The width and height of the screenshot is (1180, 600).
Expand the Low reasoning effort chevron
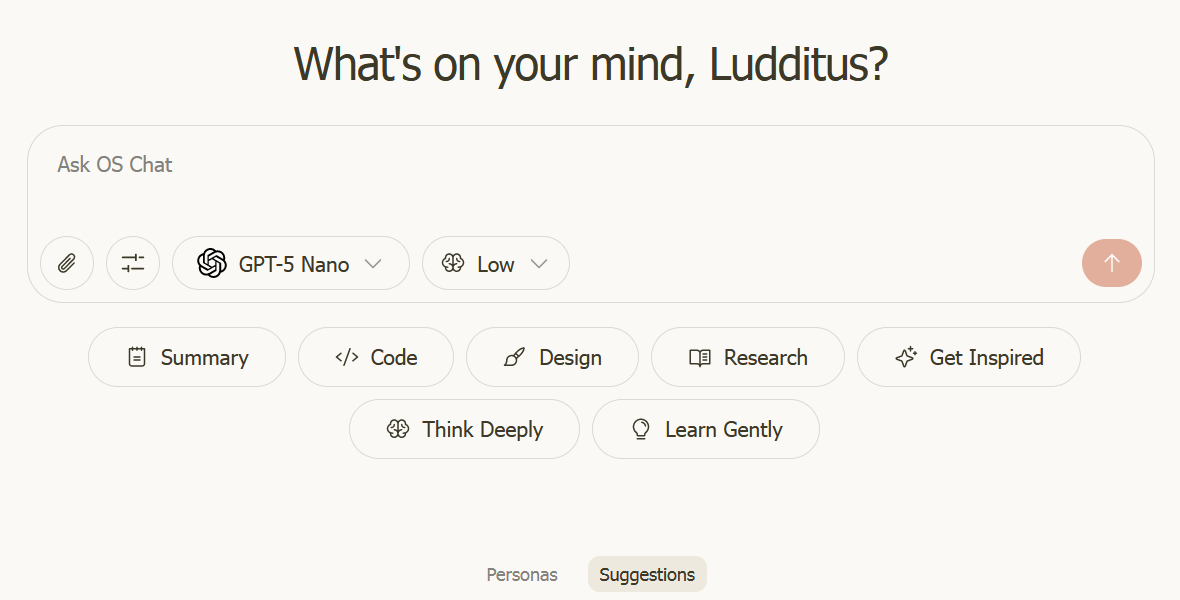click(x=539, y=263)
